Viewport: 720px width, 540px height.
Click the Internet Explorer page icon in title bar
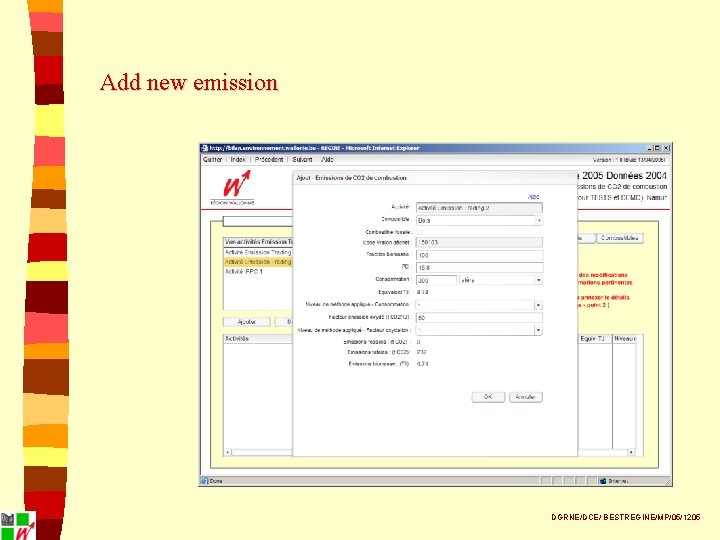(x=204, y=148)
